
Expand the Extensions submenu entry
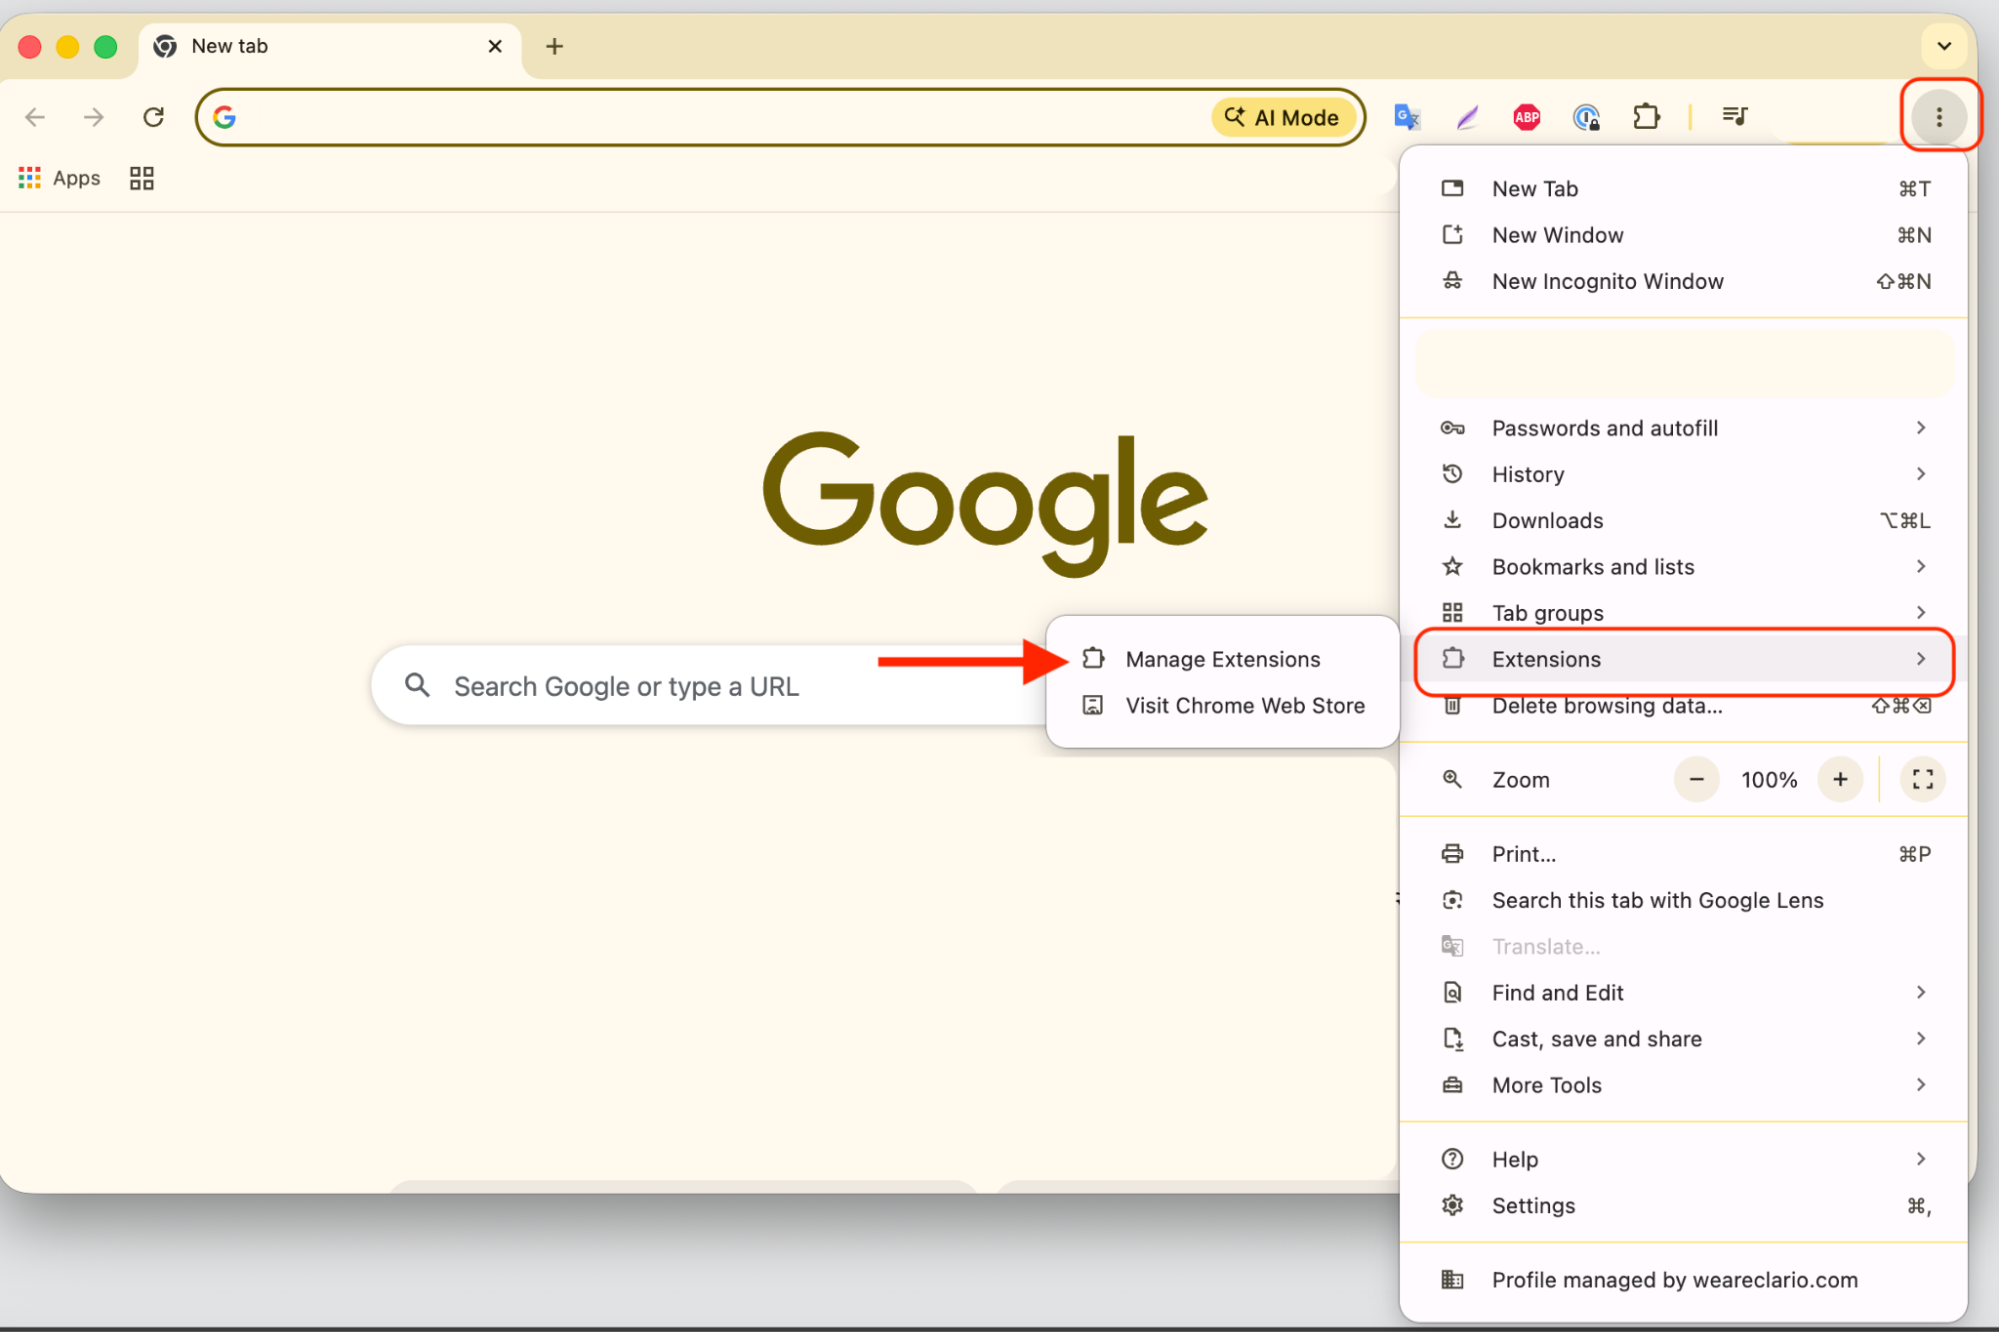coord(1685,659)
